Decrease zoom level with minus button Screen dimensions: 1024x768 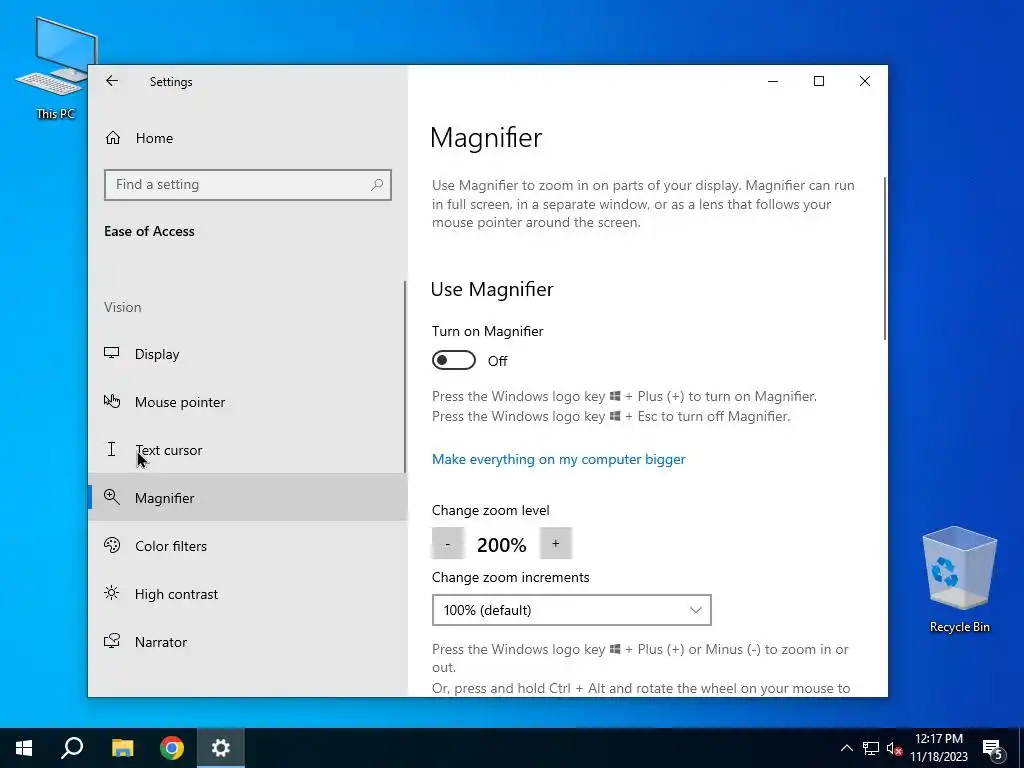(x=448, y=543)
